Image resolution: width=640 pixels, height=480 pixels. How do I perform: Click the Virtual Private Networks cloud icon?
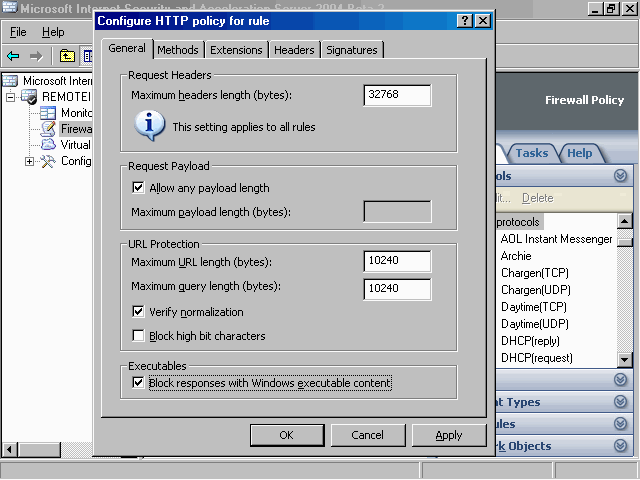tap(48, 145)
